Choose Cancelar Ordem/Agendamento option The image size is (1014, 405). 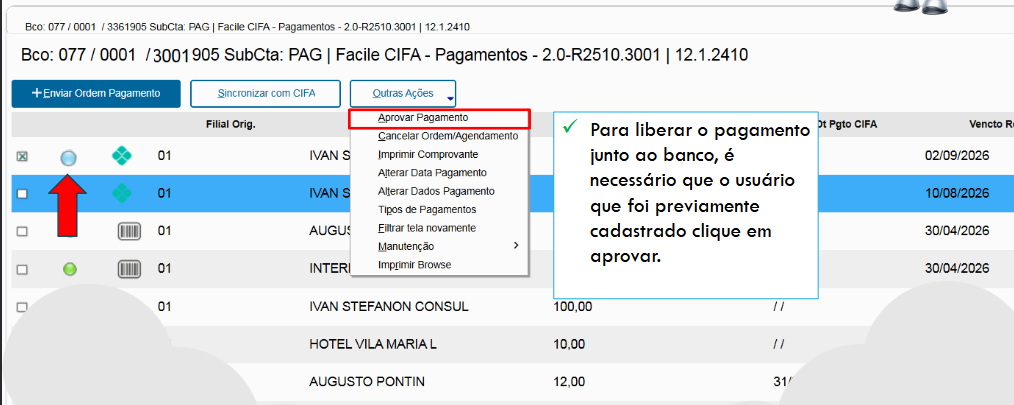coord(448,137)
